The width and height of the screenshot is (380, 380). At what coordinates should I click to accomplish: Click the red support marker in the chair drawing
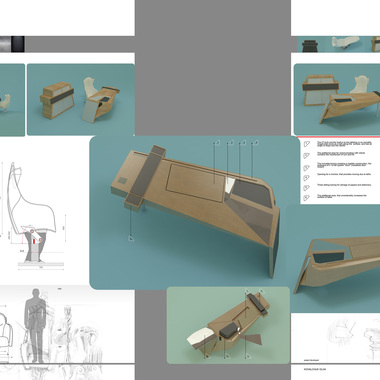pos(34,241)
